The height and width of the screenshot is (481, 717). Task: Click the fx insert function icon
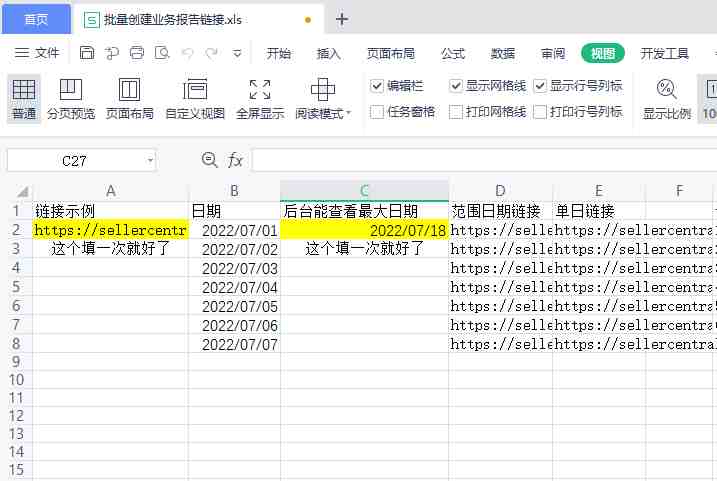click(x=235, y=160)
